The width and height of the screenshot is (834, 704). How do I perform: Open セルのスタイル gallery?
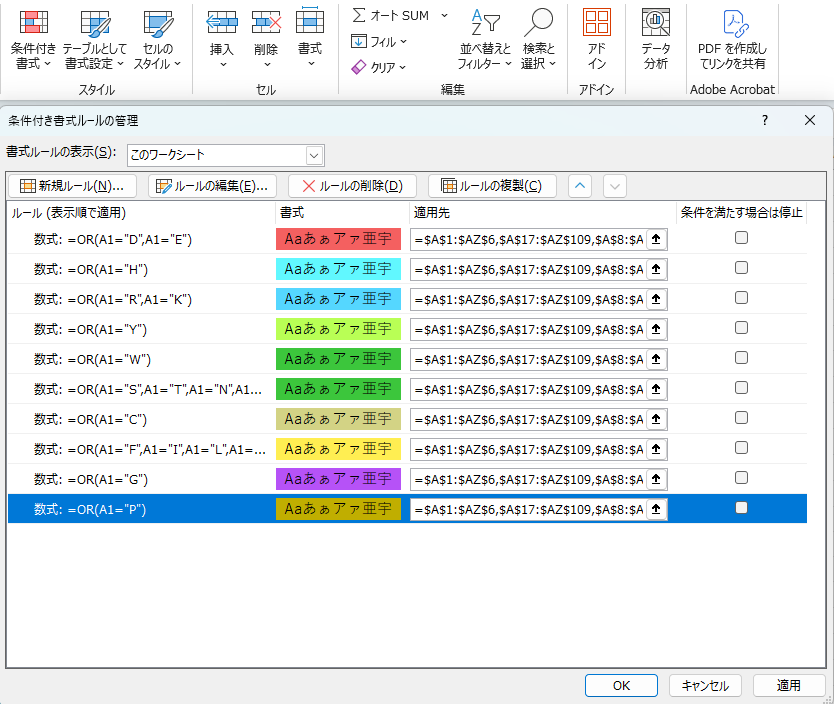click(x=157, y=40)
